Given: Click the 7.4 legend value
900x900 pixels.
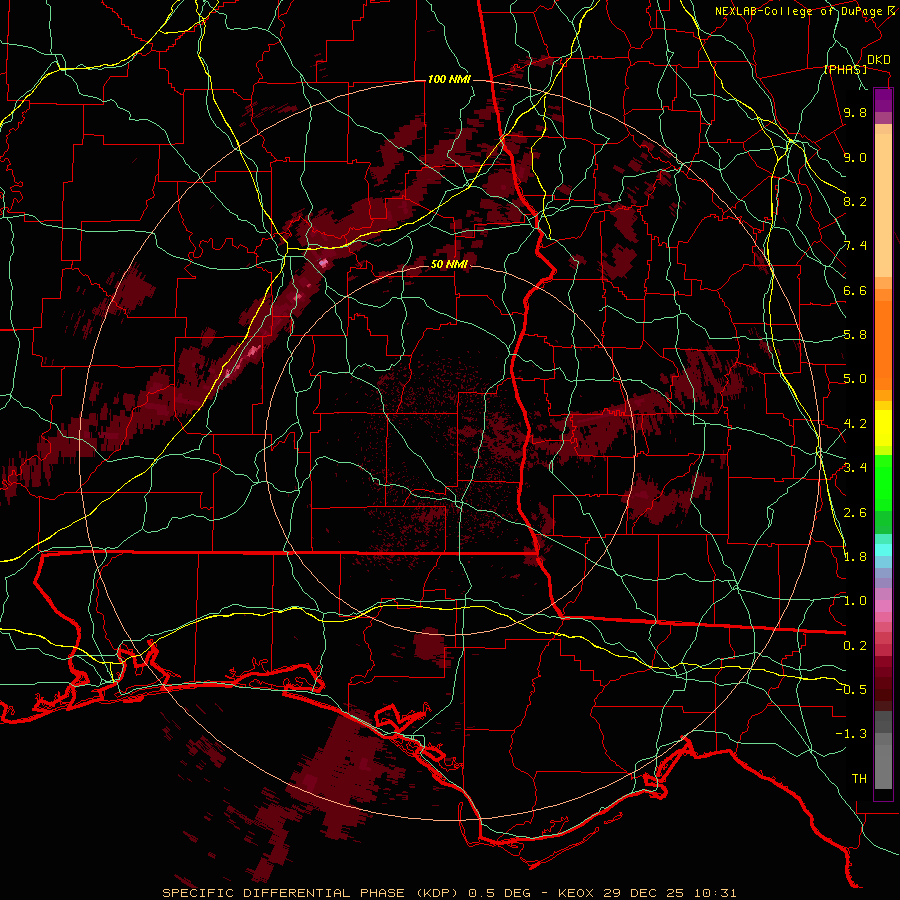Looking at the screenshot, I should point(855,246).
